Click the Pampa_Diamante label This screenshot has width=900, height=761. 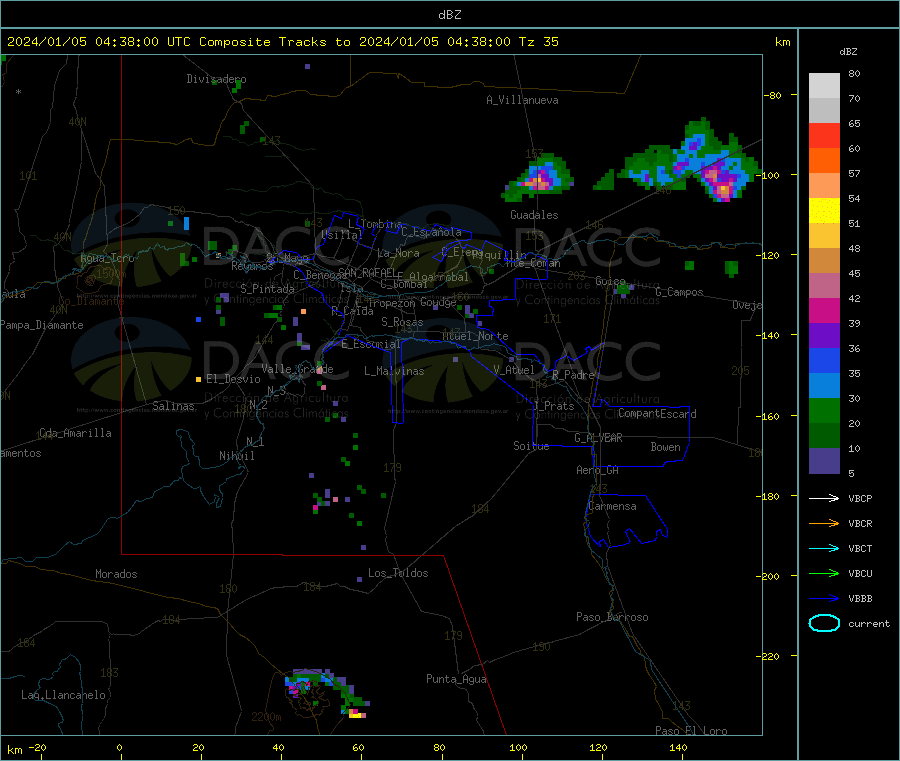coord(42,325)
